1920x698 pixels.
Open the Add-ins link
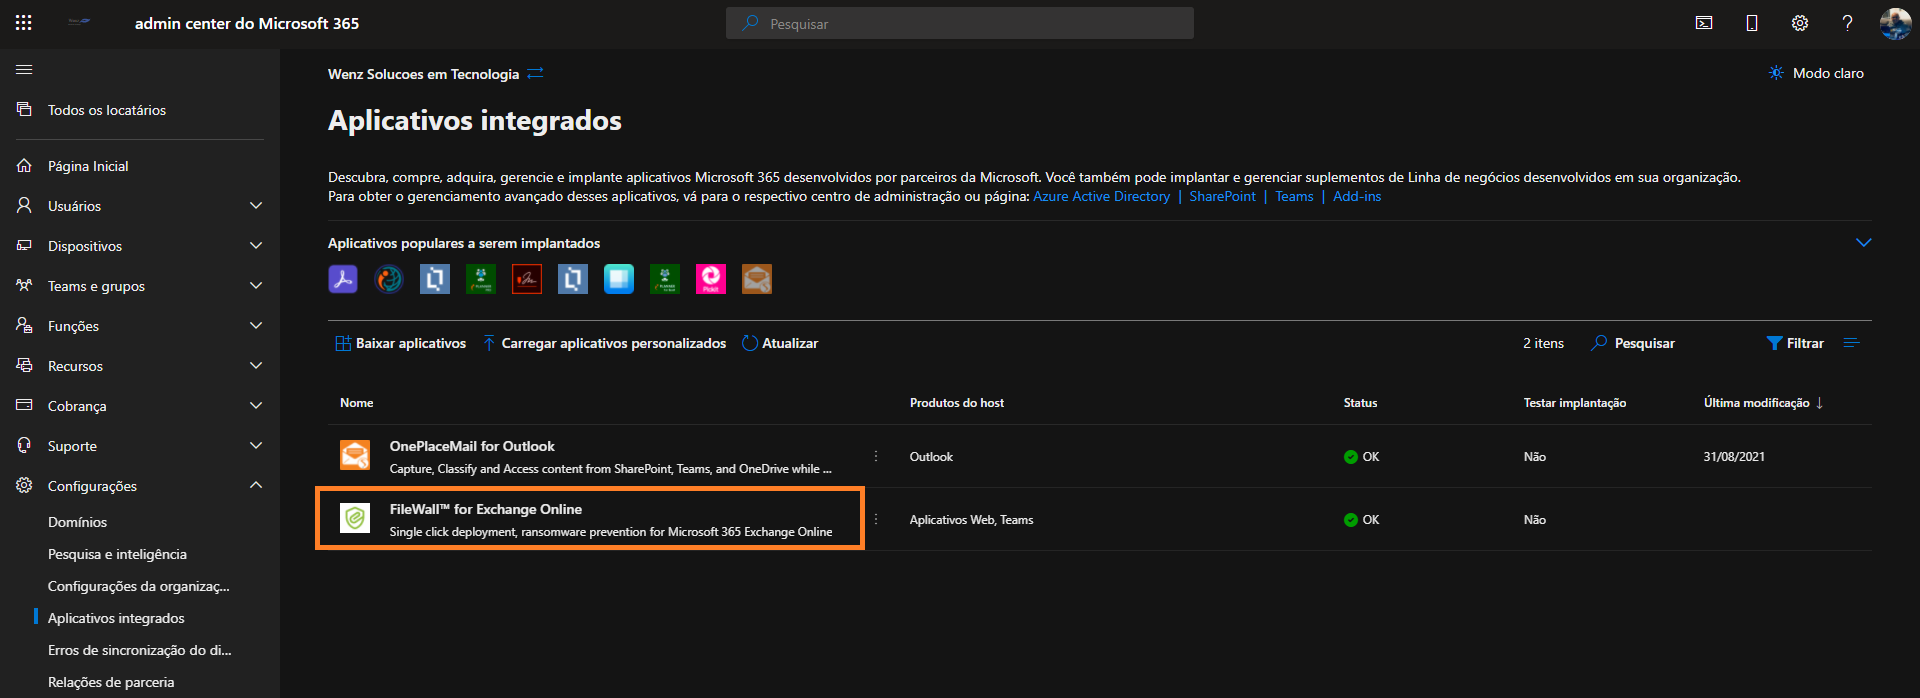[x=1356, y=196]
